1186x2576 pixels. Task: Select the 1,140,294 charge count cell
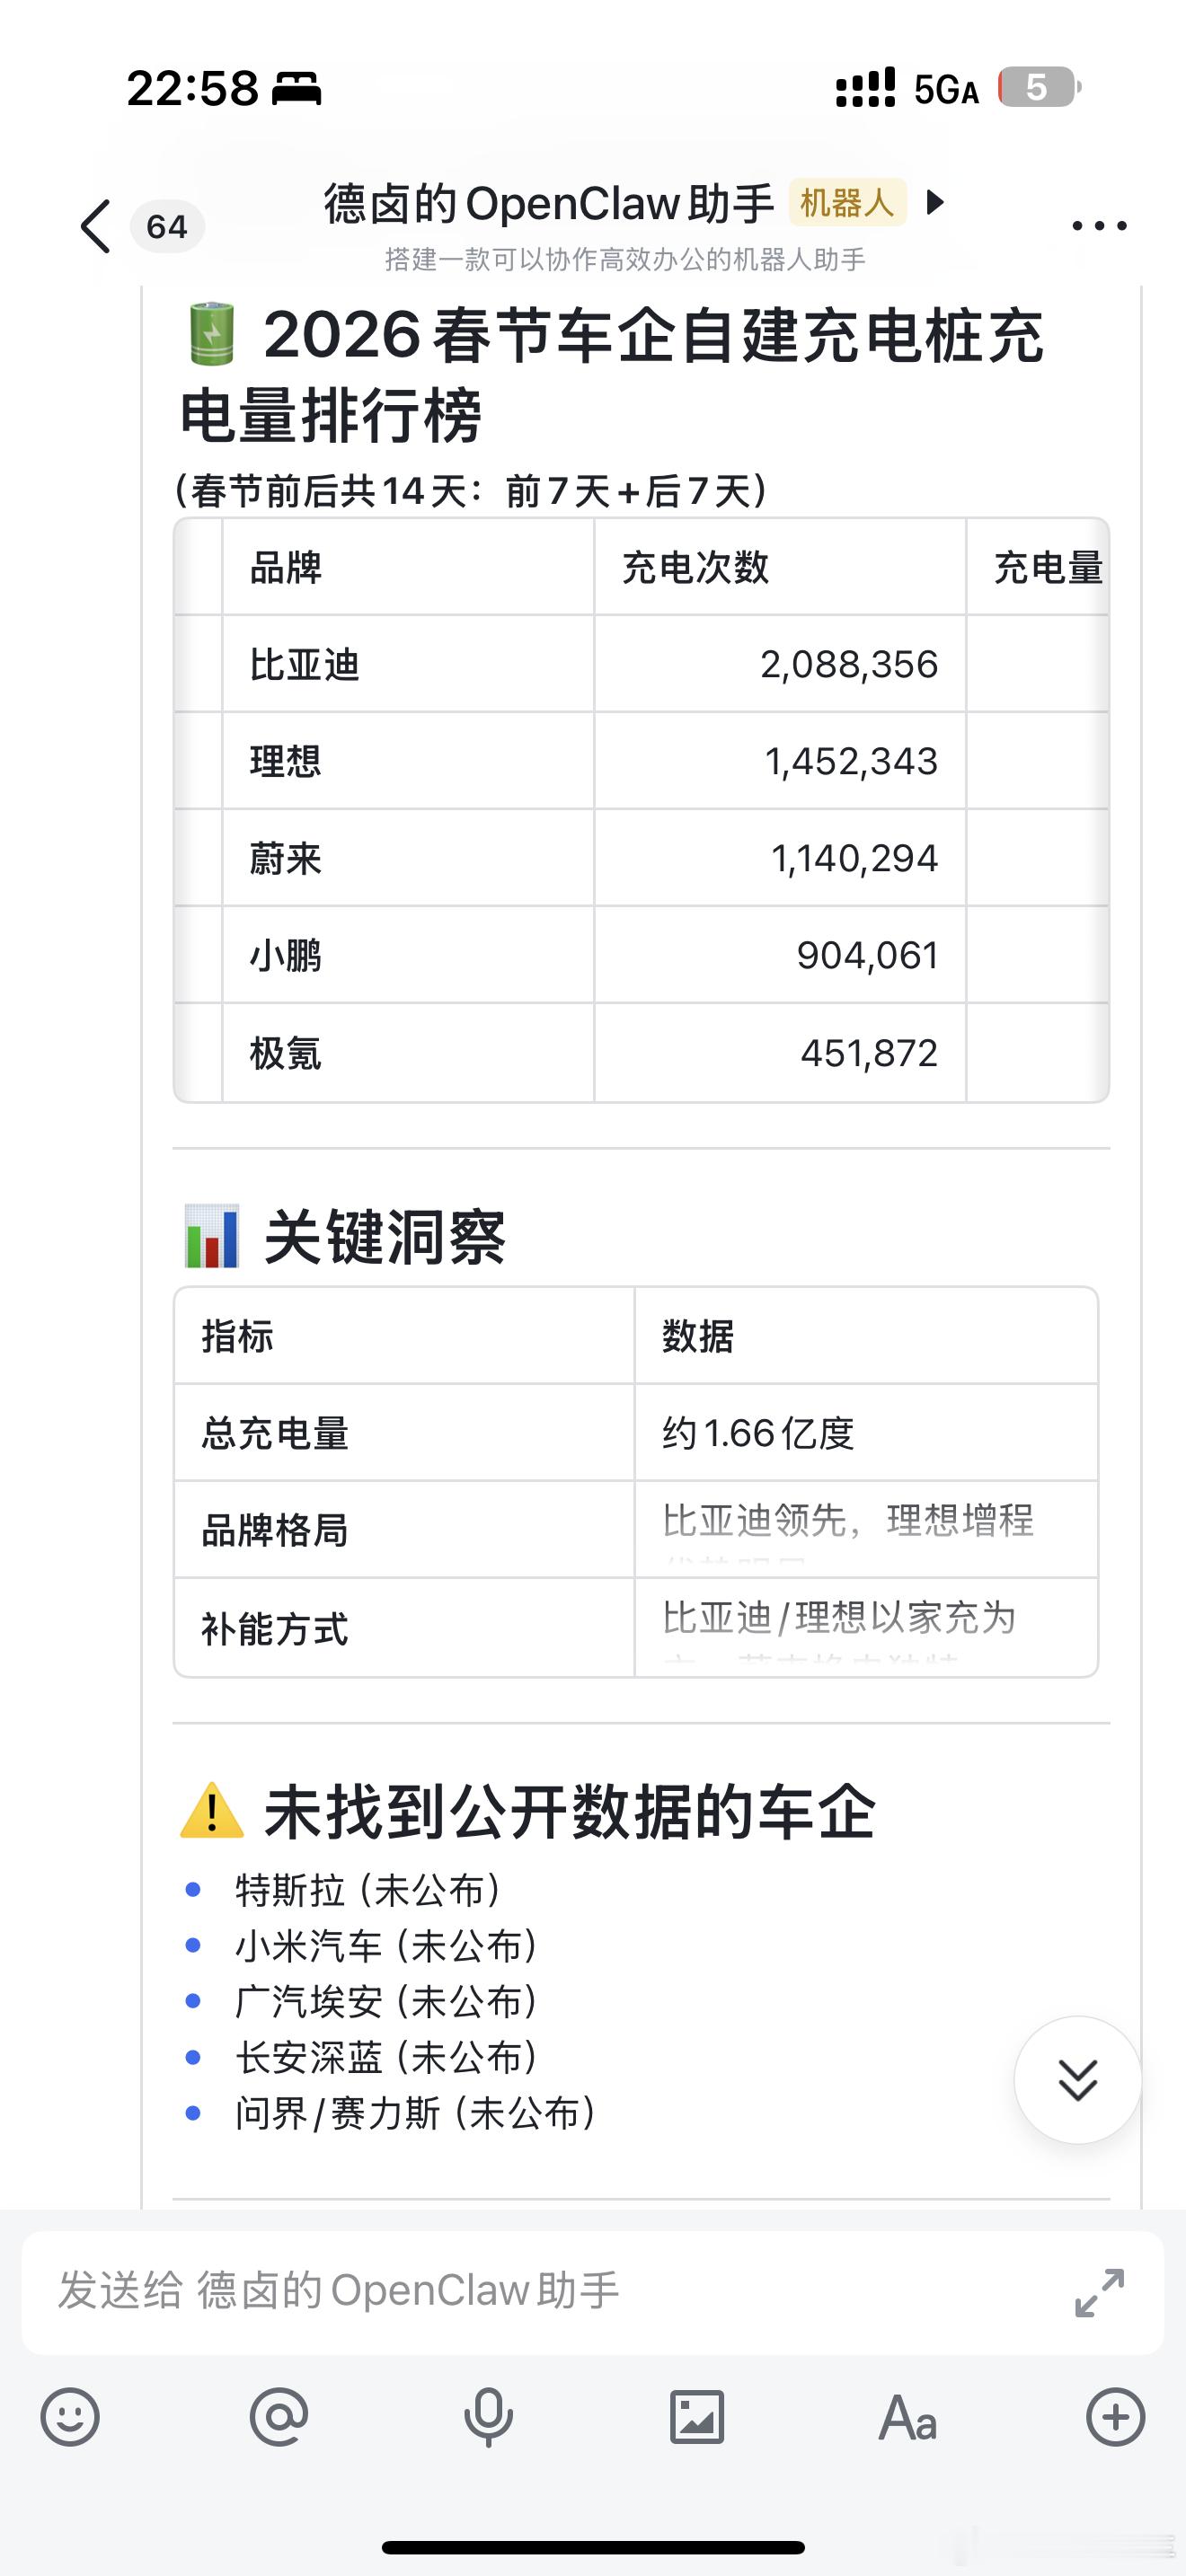[780, 858]
